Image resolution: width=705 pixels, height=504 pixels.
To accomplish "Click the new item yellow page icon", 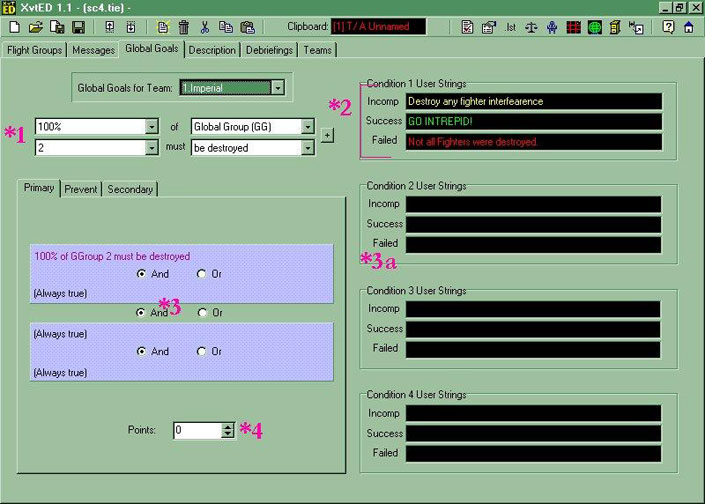I will [162, 27].
